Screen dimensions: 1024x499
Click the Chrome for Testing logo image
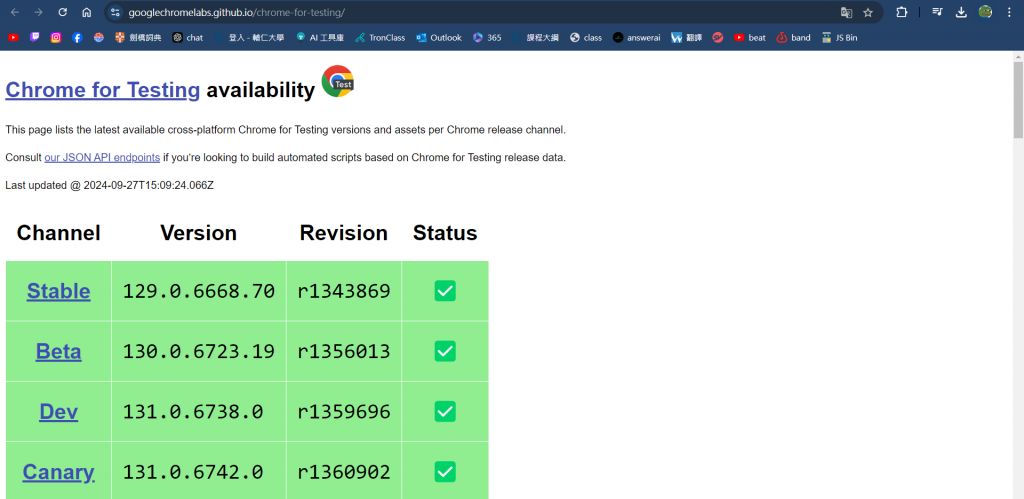(338, 82)
